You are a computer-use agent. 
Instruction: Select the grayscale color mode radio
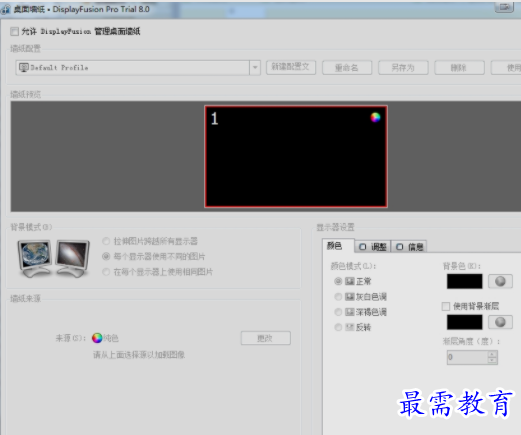[x=338, y=297]
